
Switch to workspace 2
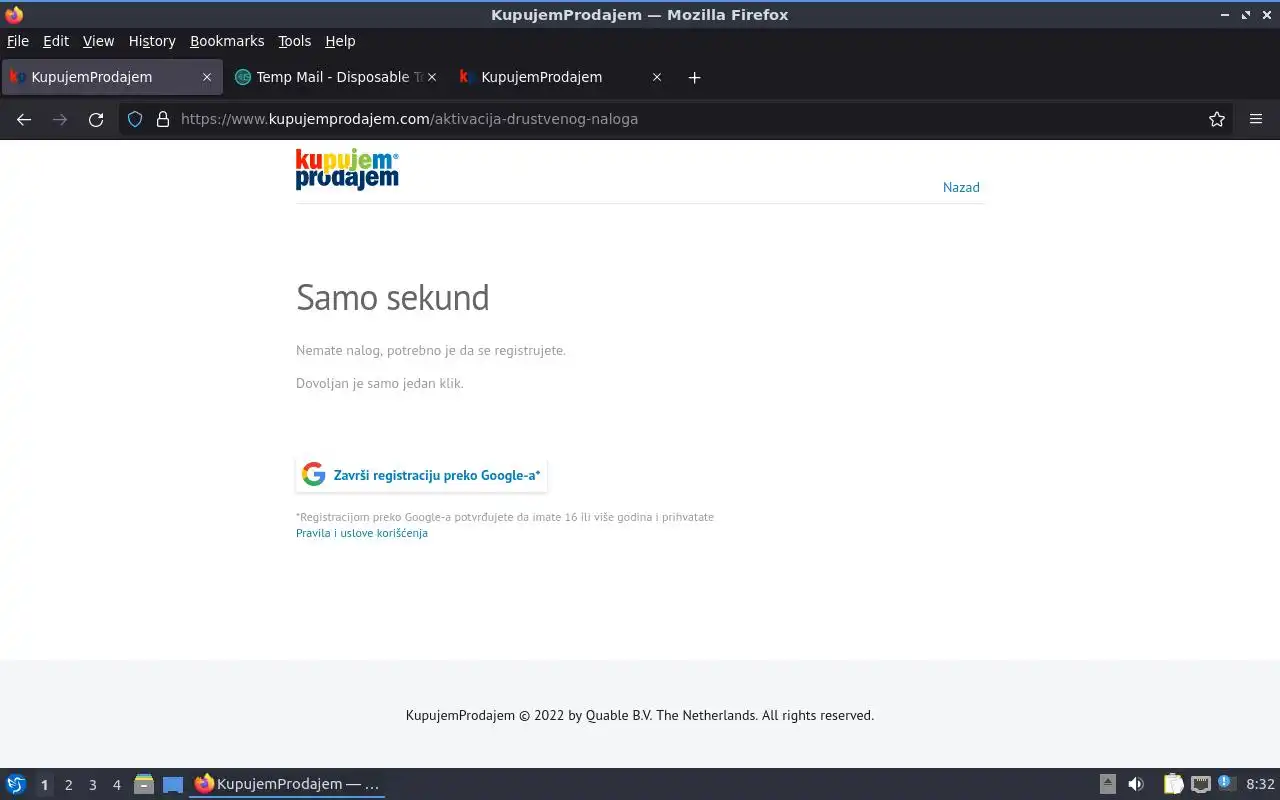[x=68, y=785]
